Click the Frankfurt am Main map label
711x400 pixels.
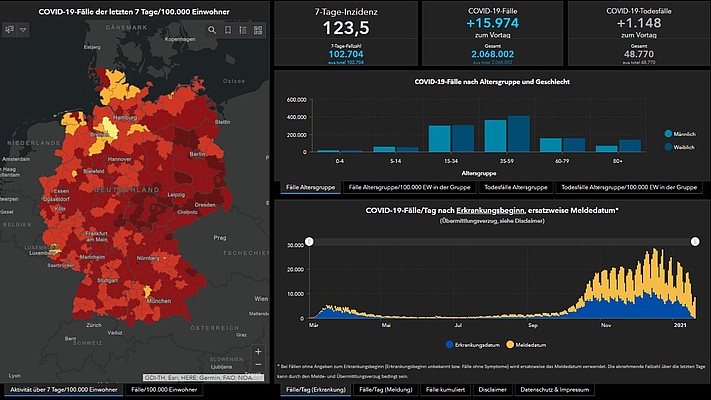point(97,236)
